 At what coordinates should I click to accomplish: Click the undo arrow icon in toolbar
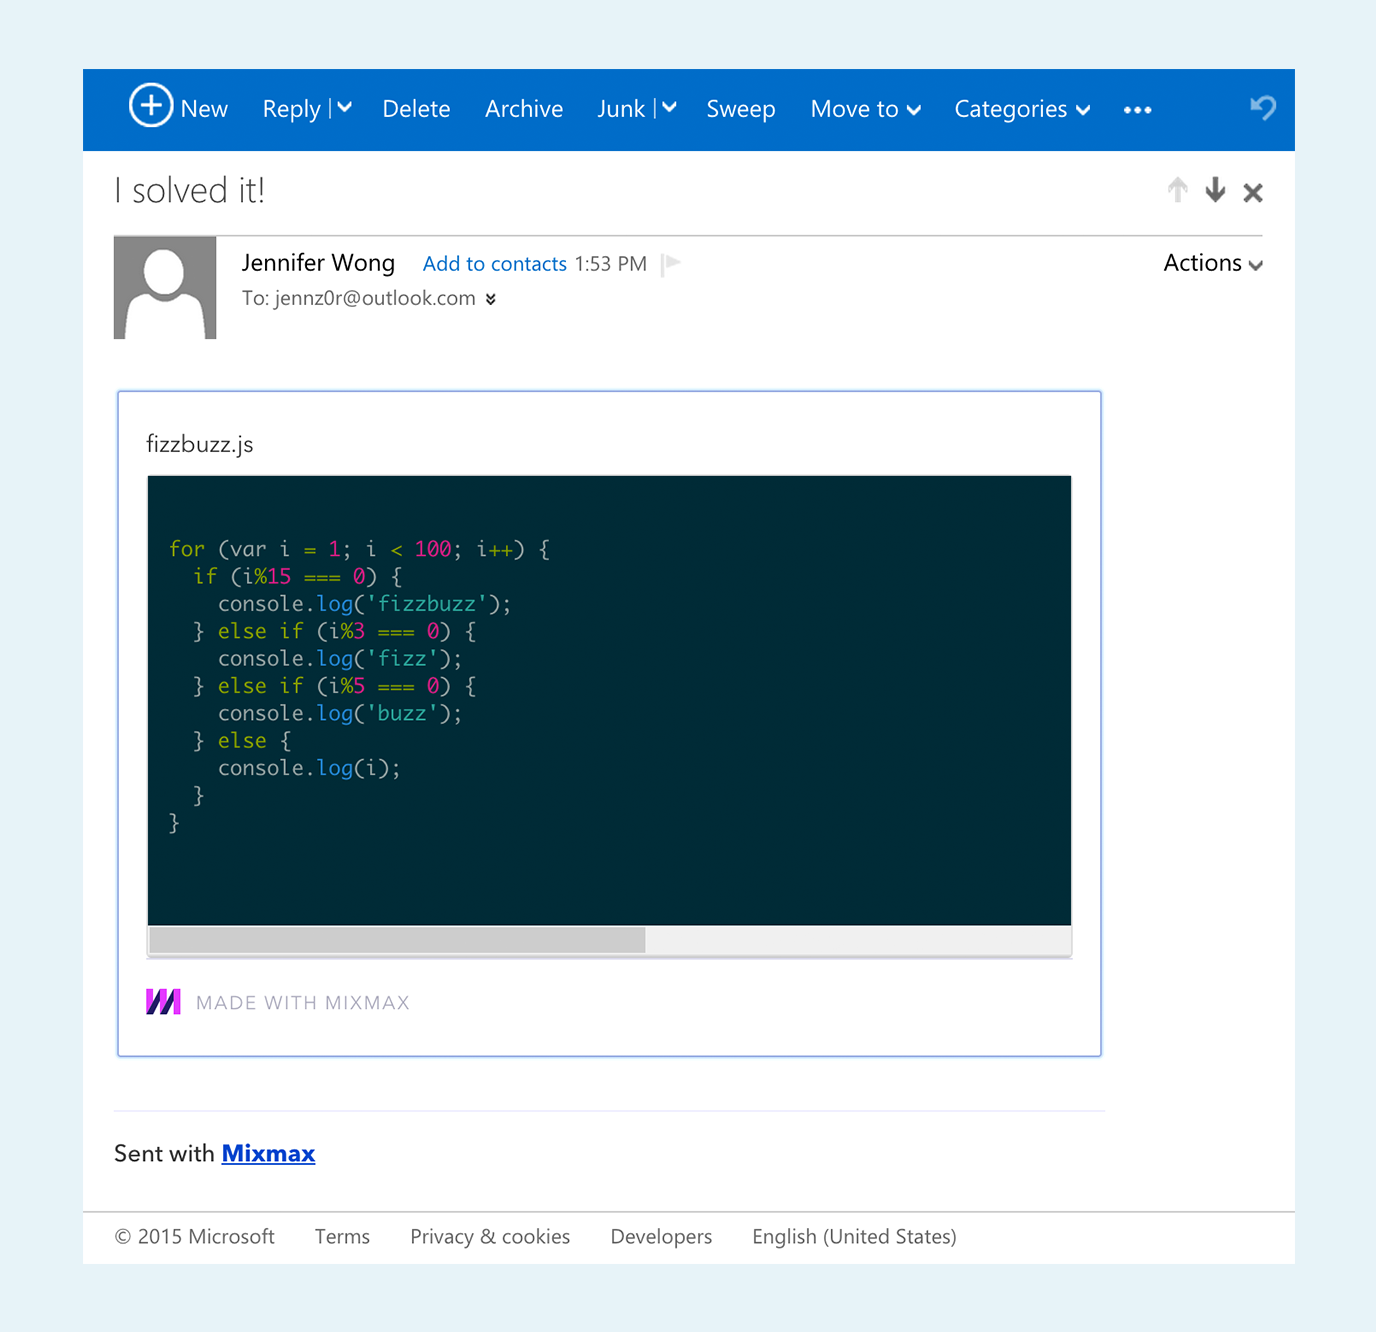[1263, 107]
